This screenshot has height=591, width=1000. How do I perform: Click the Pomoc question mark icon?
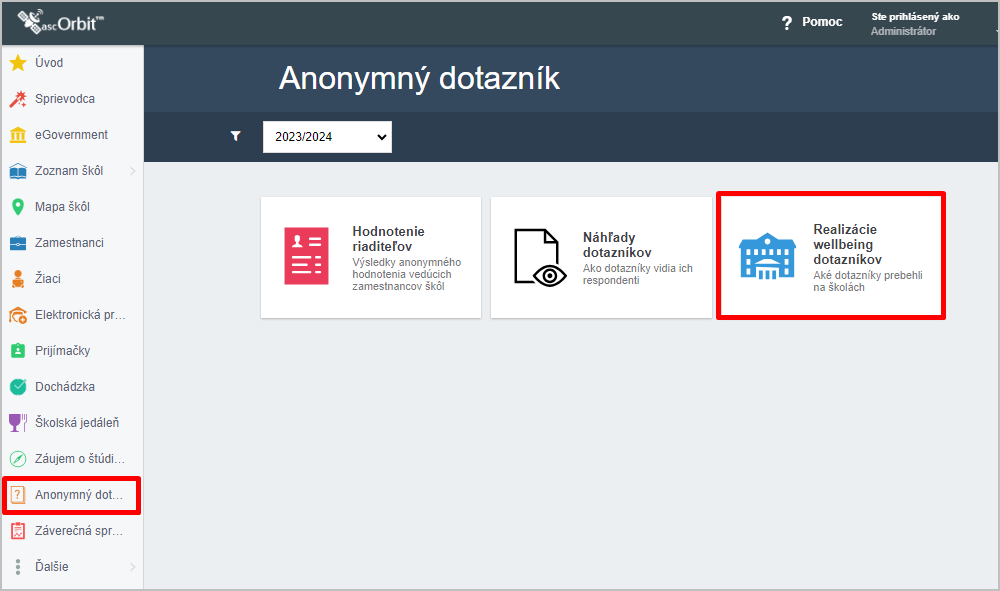coord(786,23)
